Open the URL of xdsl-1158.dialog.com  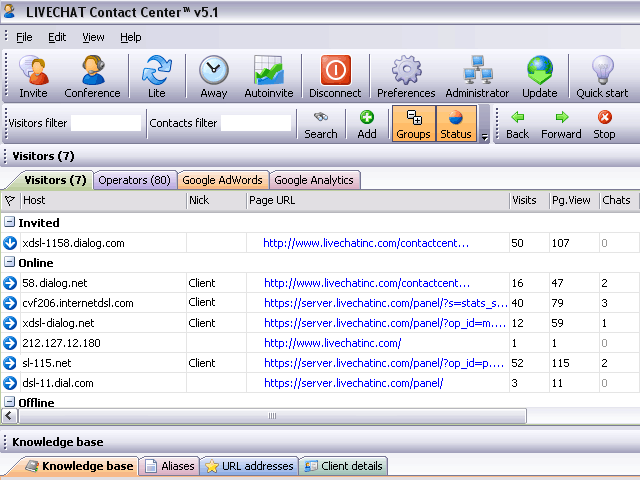point(366,243)
